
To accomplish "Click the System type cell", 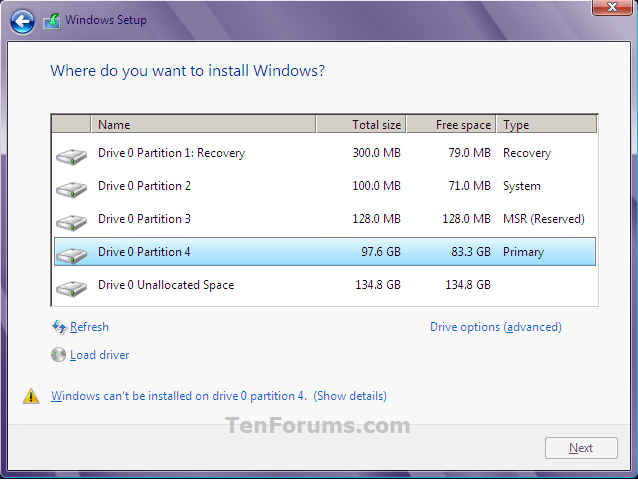I will (x=522, y=186).
